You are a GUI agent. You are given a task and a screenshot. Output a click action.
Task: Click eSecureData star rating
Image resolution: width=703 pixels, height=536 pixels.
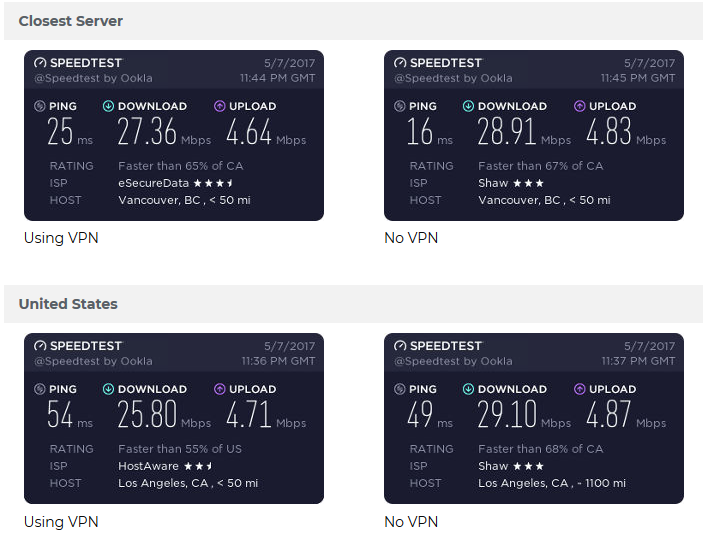213,183
